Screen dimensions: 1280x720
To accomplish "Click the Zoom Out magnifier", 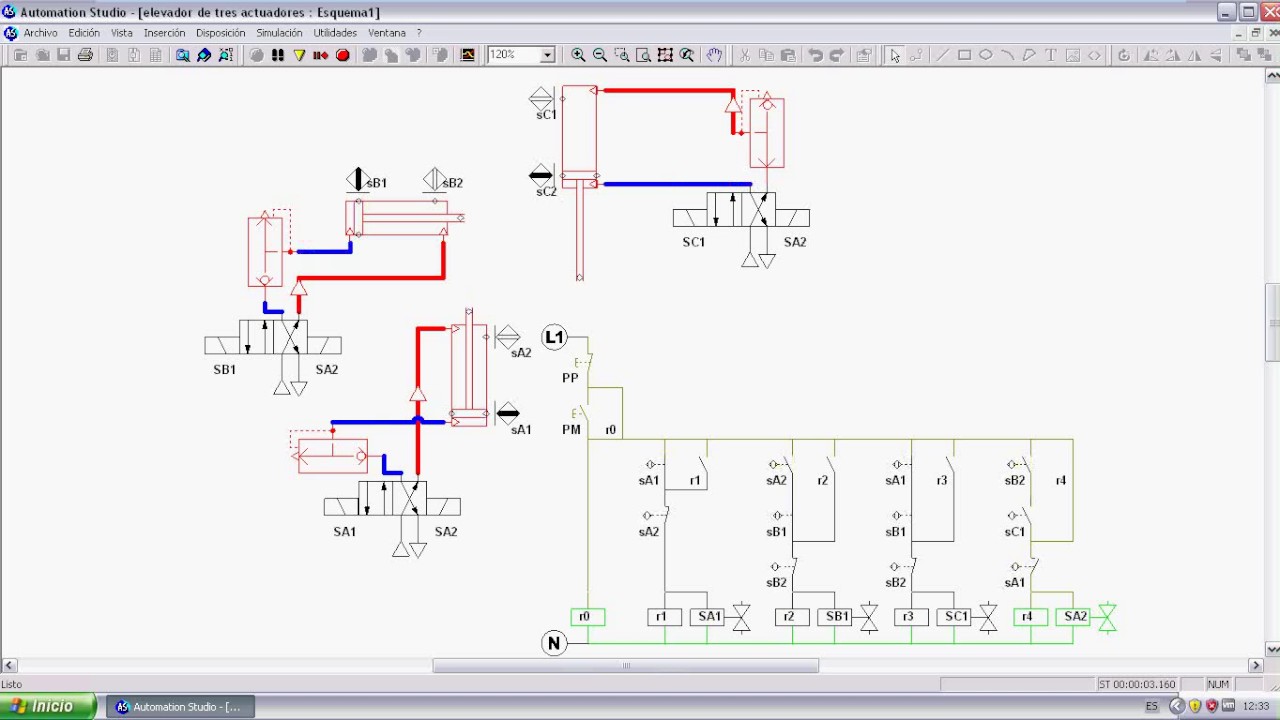I will (x=600, y=55).
